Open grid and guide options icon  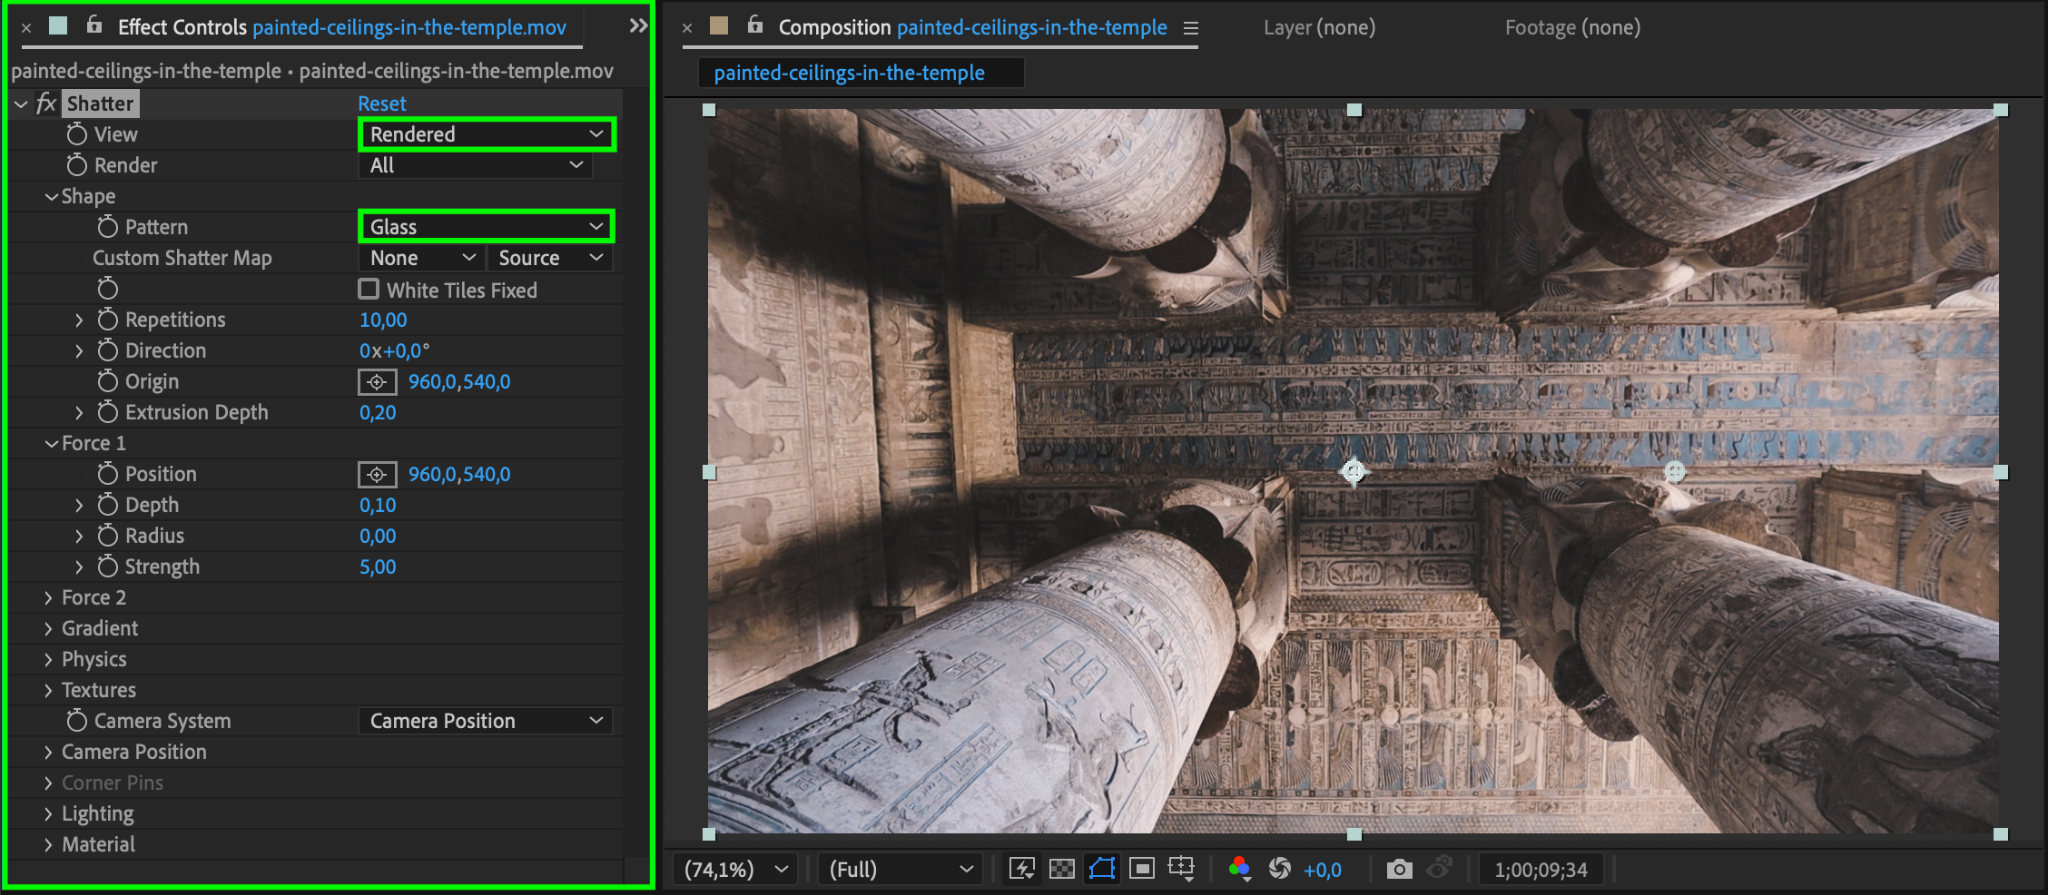1181,869
